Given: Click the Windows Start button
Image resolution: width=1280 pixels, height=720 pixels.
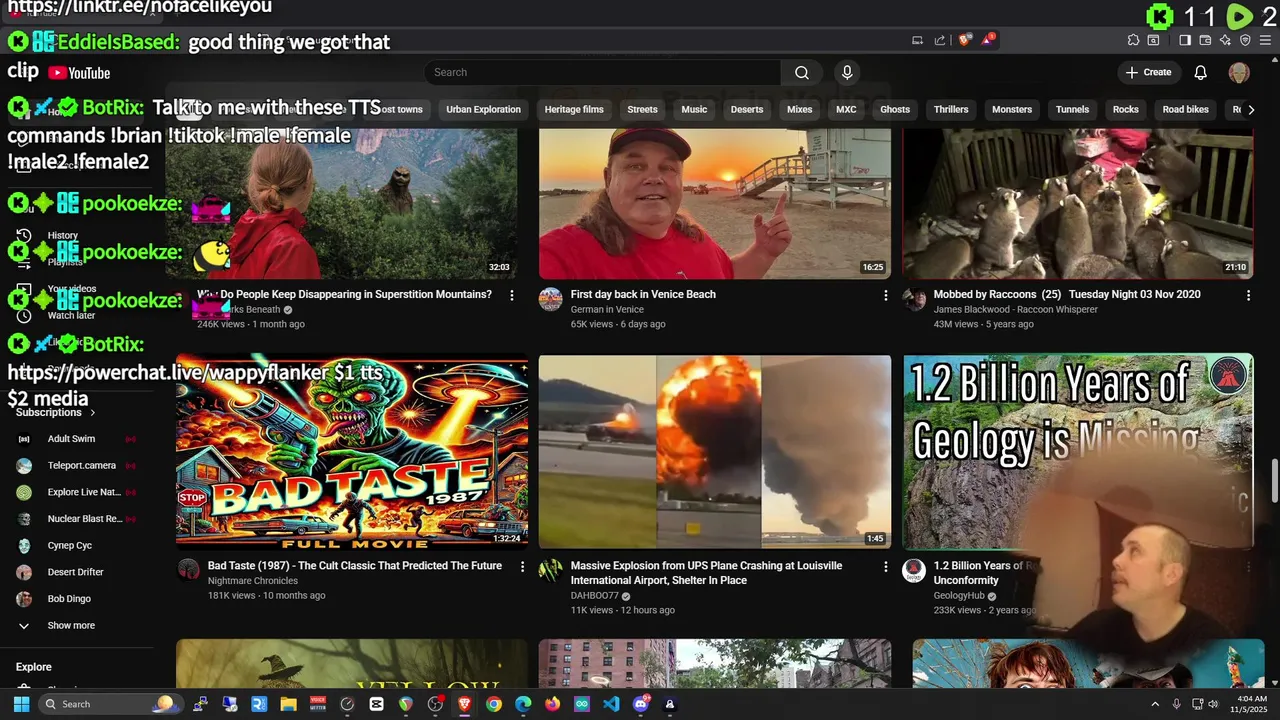Looking at the screenshot, I should (x=21, y=704).
